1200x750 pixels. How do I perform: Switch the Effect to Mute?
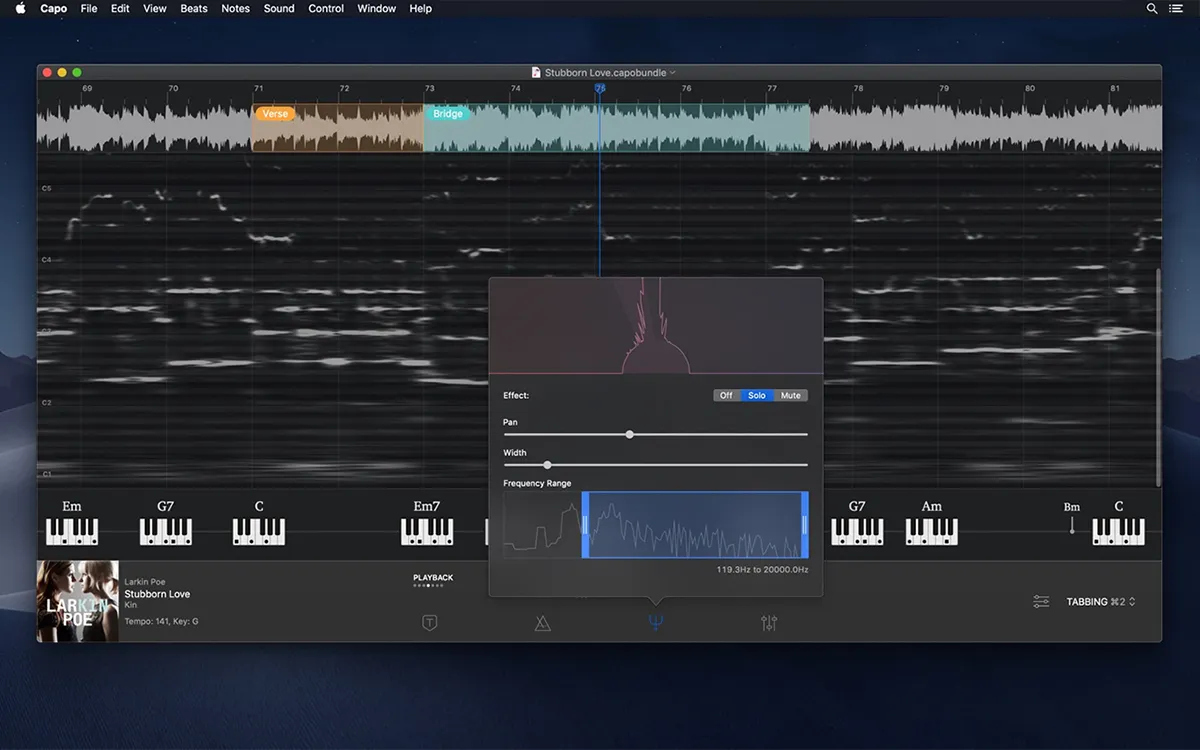coord(790,395)
